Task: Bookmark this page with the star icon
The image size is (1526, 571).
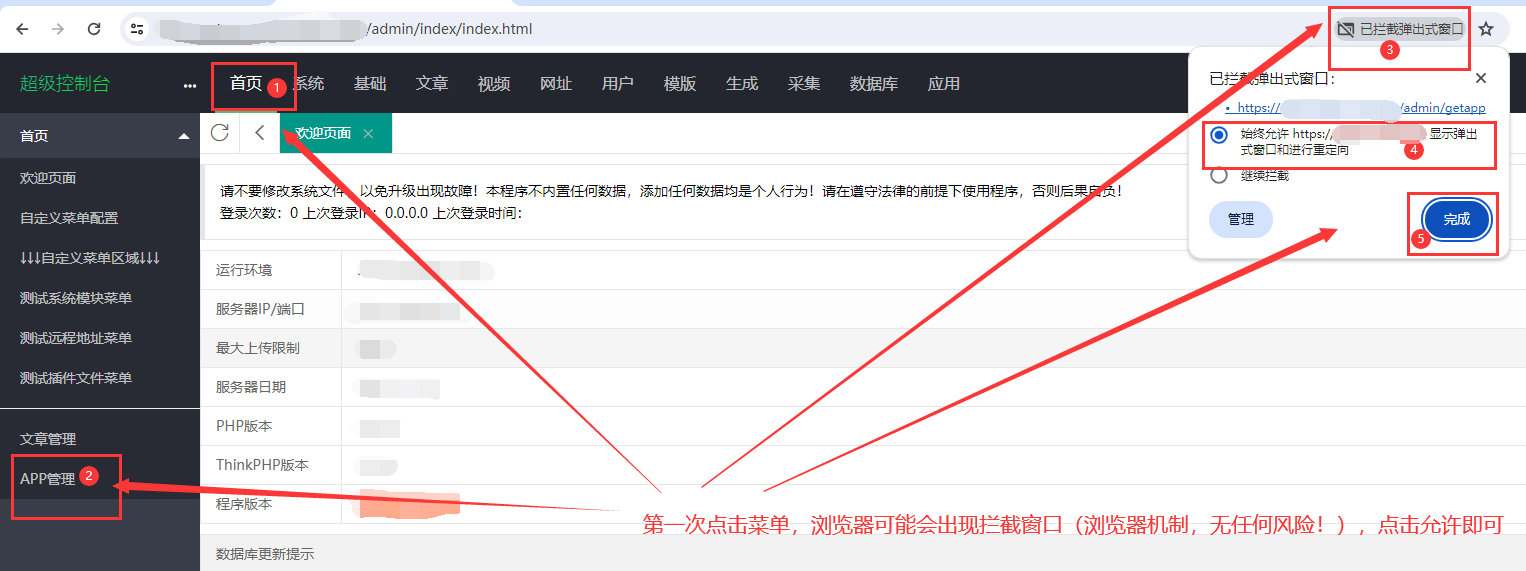Action: point(1486,29)
